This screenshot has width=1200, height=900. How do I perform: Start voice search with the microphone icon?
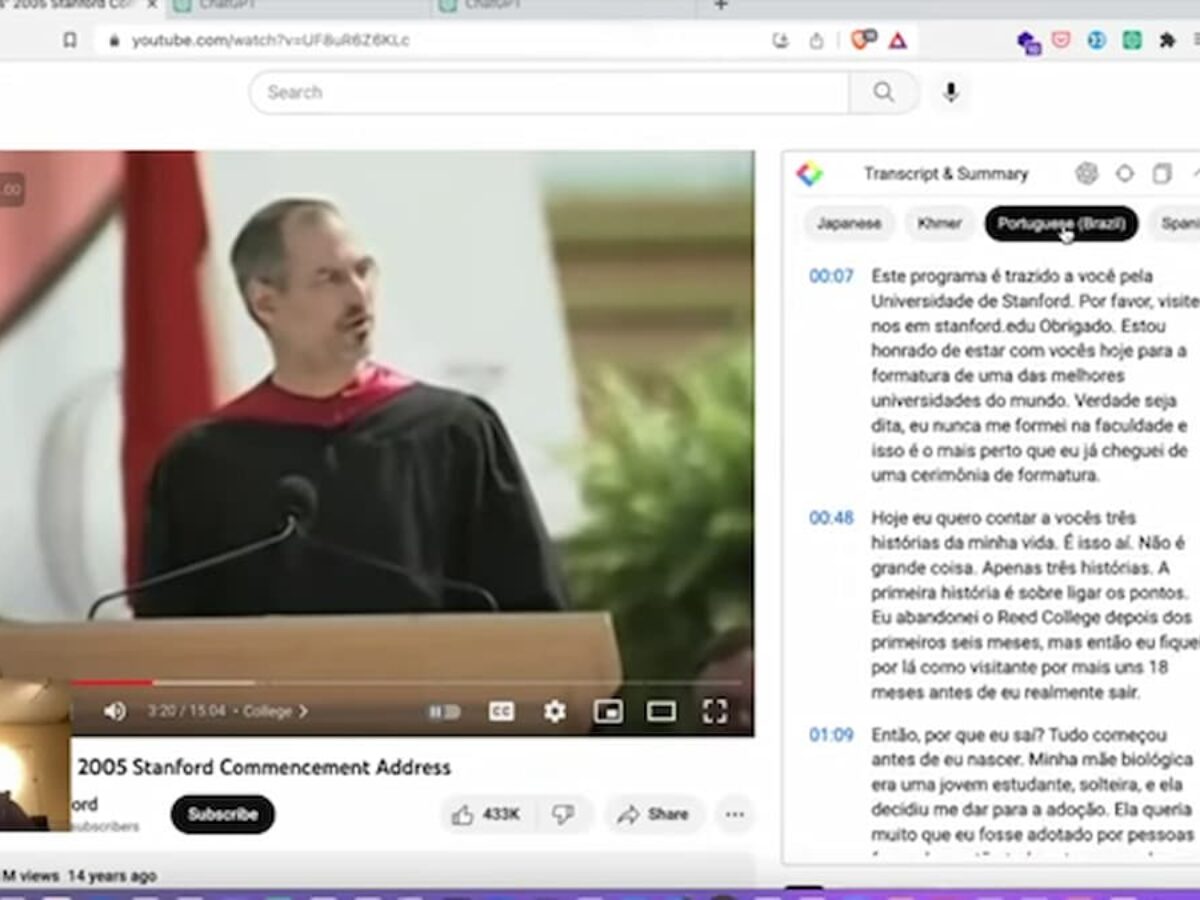tap(950, 93)
